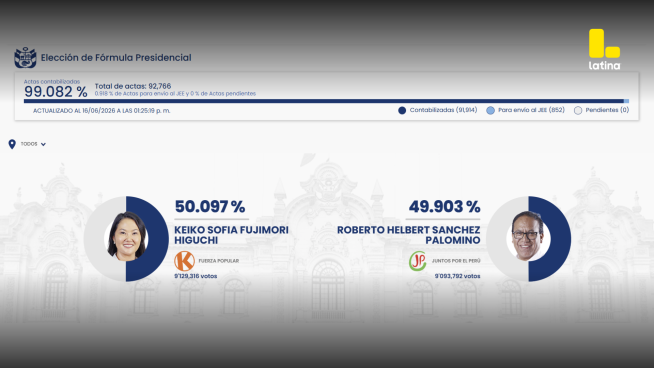Image resolution: width=654 pixels, height=368 pixels.
Task: Click the 9'129,316 votos count
Action: (196, 276)
